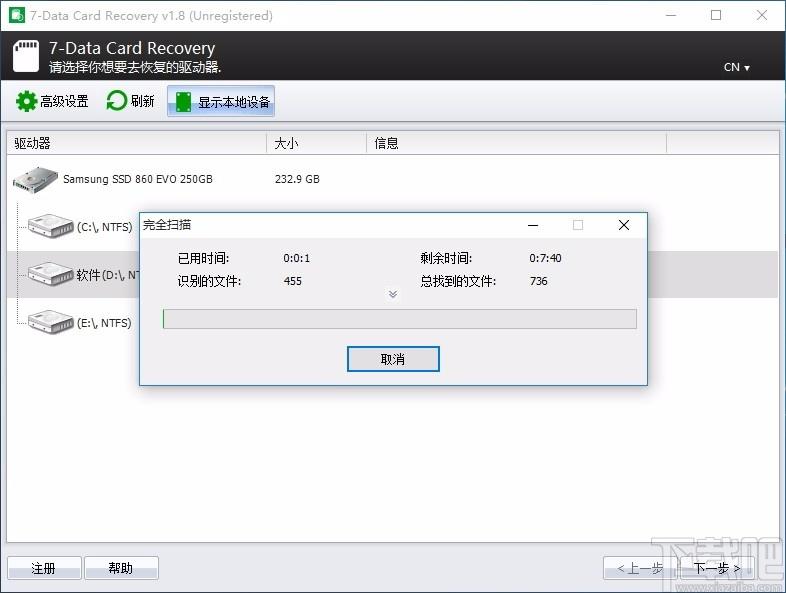786x593 pixels.
Task: Close the 7-Data Card Recovery main window
Action: pos(762,16)
